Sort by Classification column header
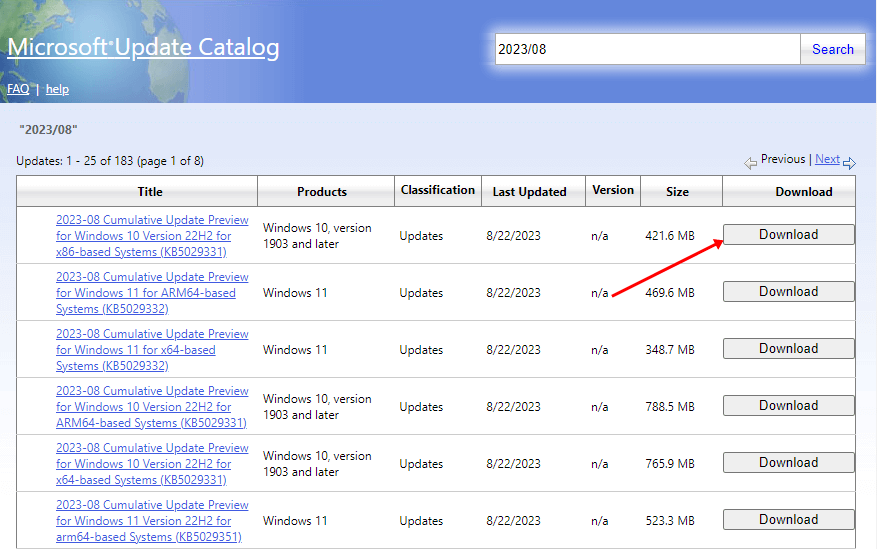 coord(438,190)
